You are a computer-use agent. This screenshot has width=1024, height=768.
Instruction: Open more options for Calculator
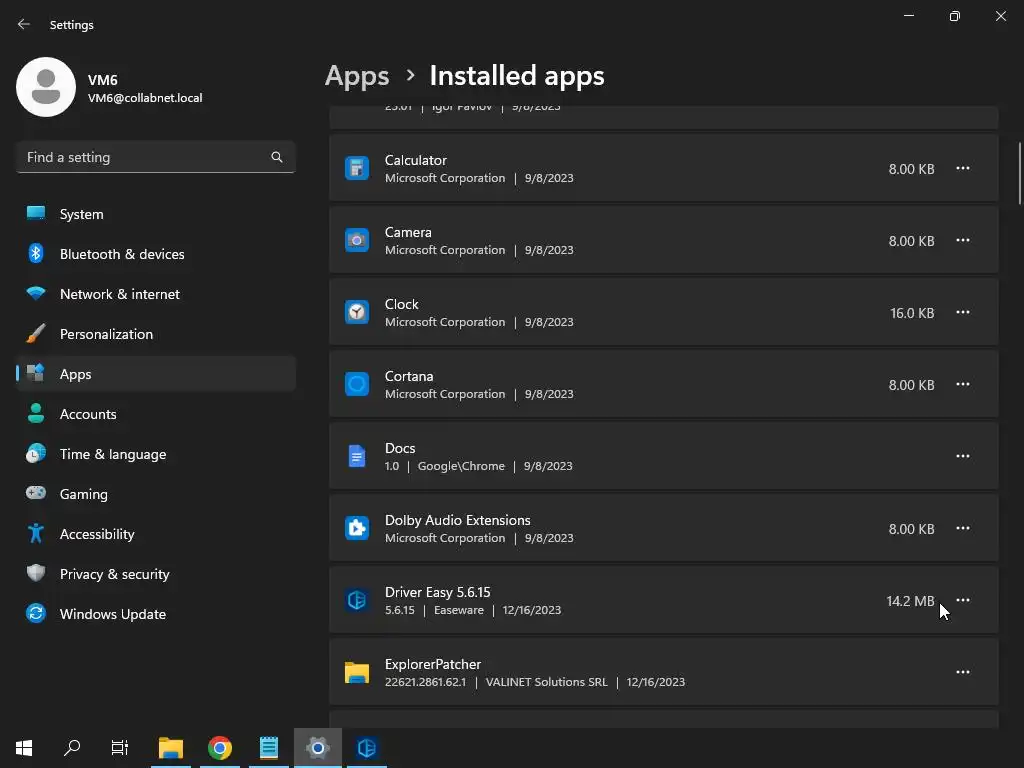[962, 168]
